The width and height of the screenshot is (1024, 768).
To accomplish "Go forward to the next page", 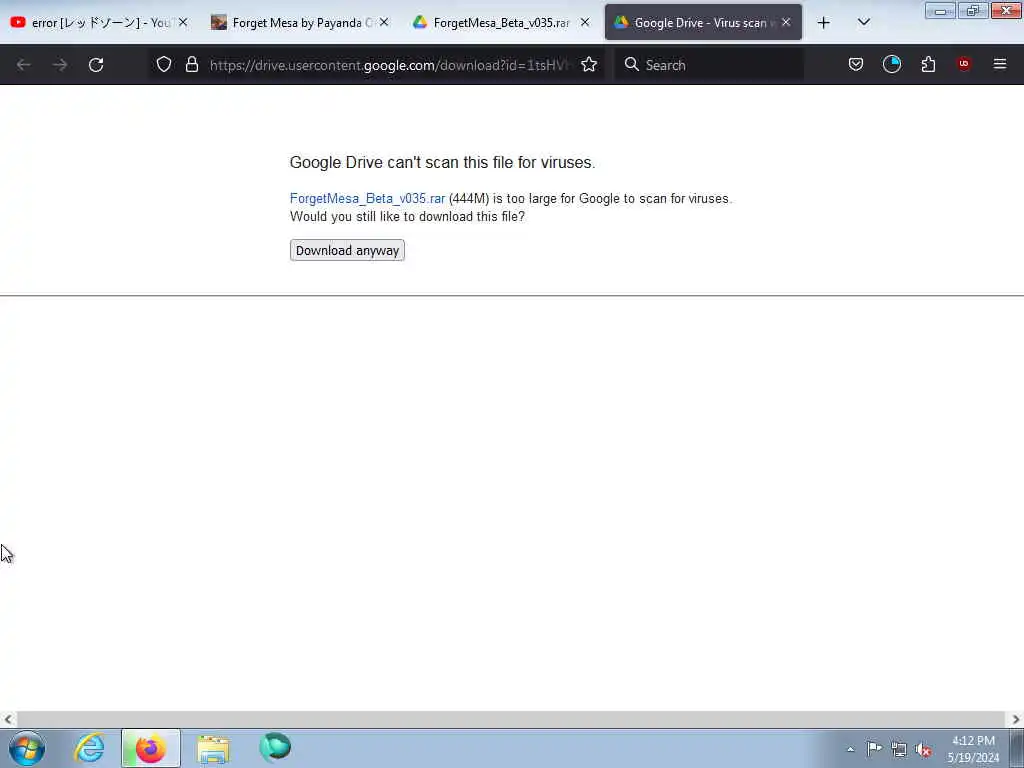I will [60, 65].
